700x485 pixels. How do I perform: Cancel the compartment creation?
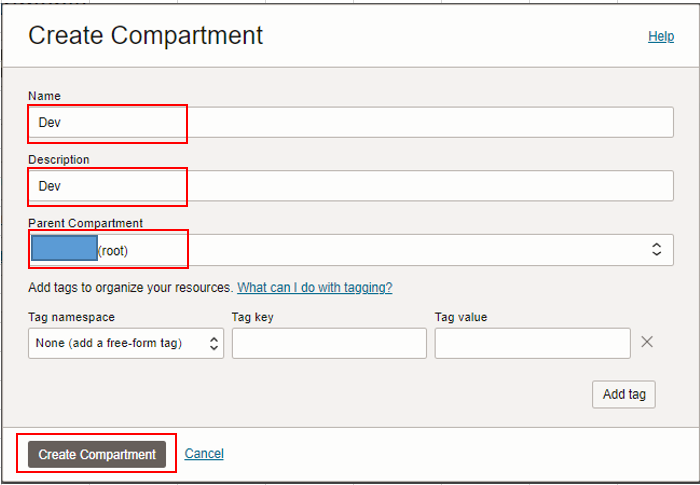pos(204,453)
